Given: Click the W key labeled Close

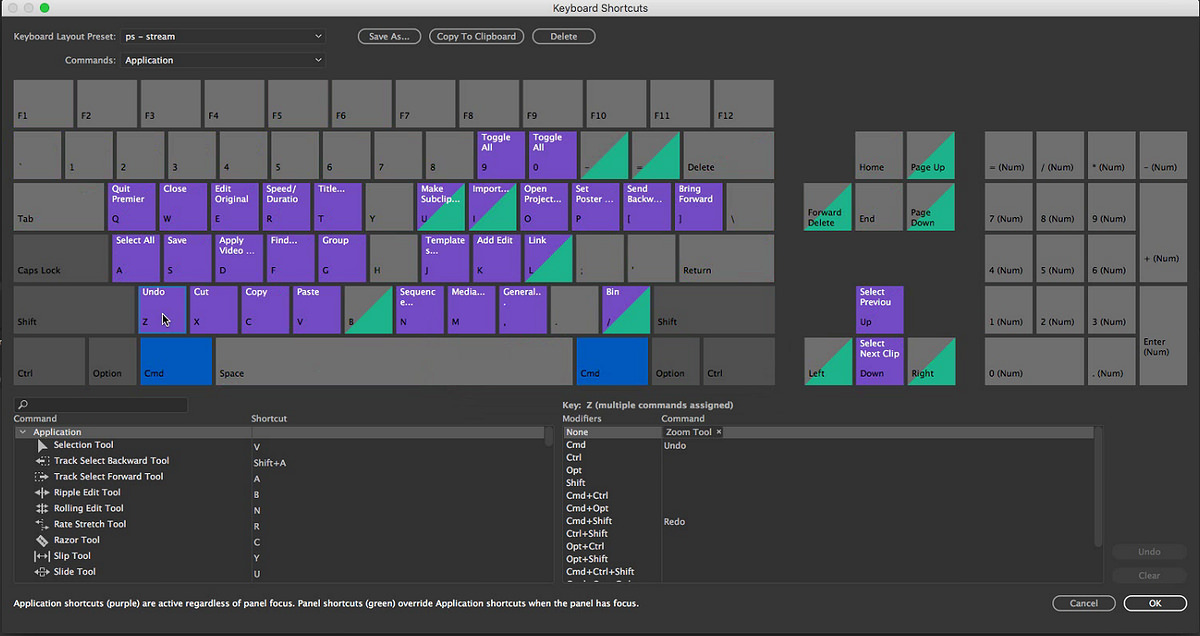Looking at the screenshot, I should pos(184,206).
